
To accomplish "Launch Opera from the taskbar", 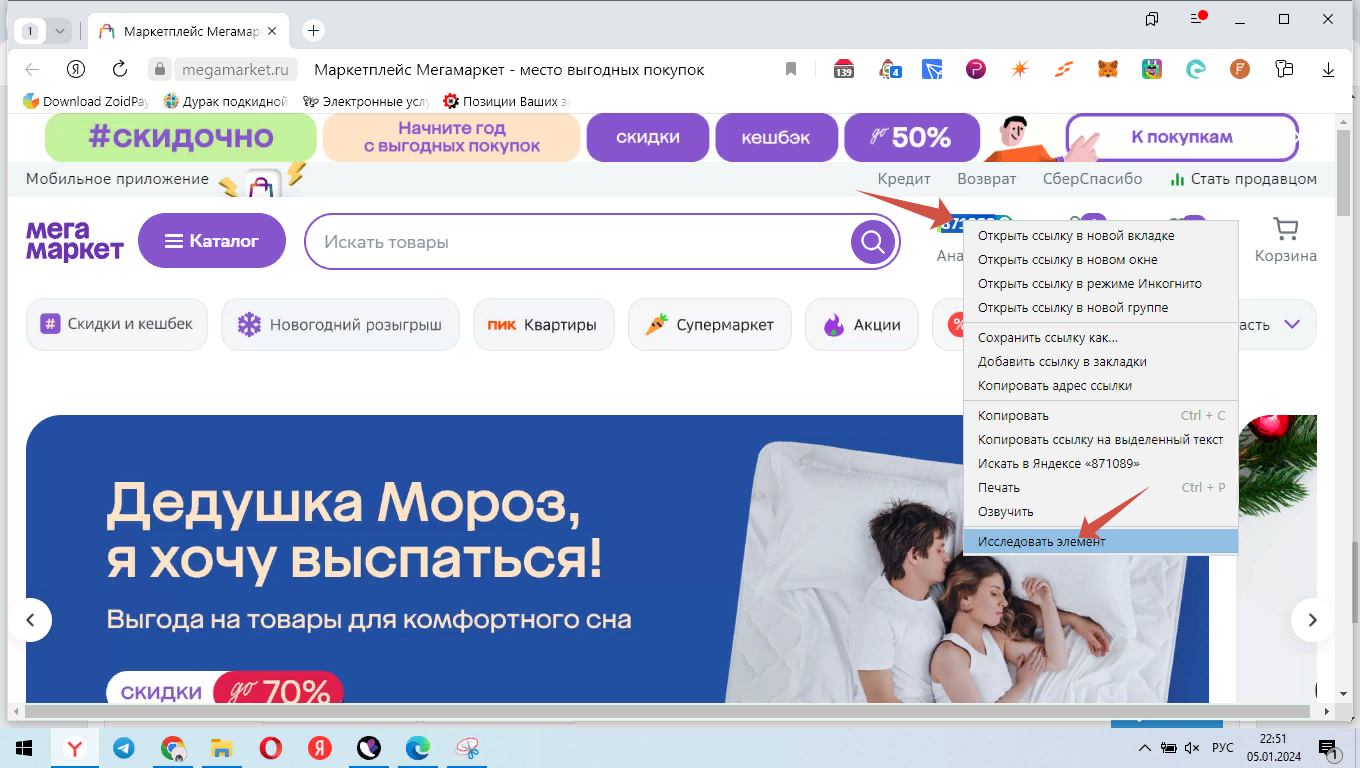I will [x=270, y=748].
